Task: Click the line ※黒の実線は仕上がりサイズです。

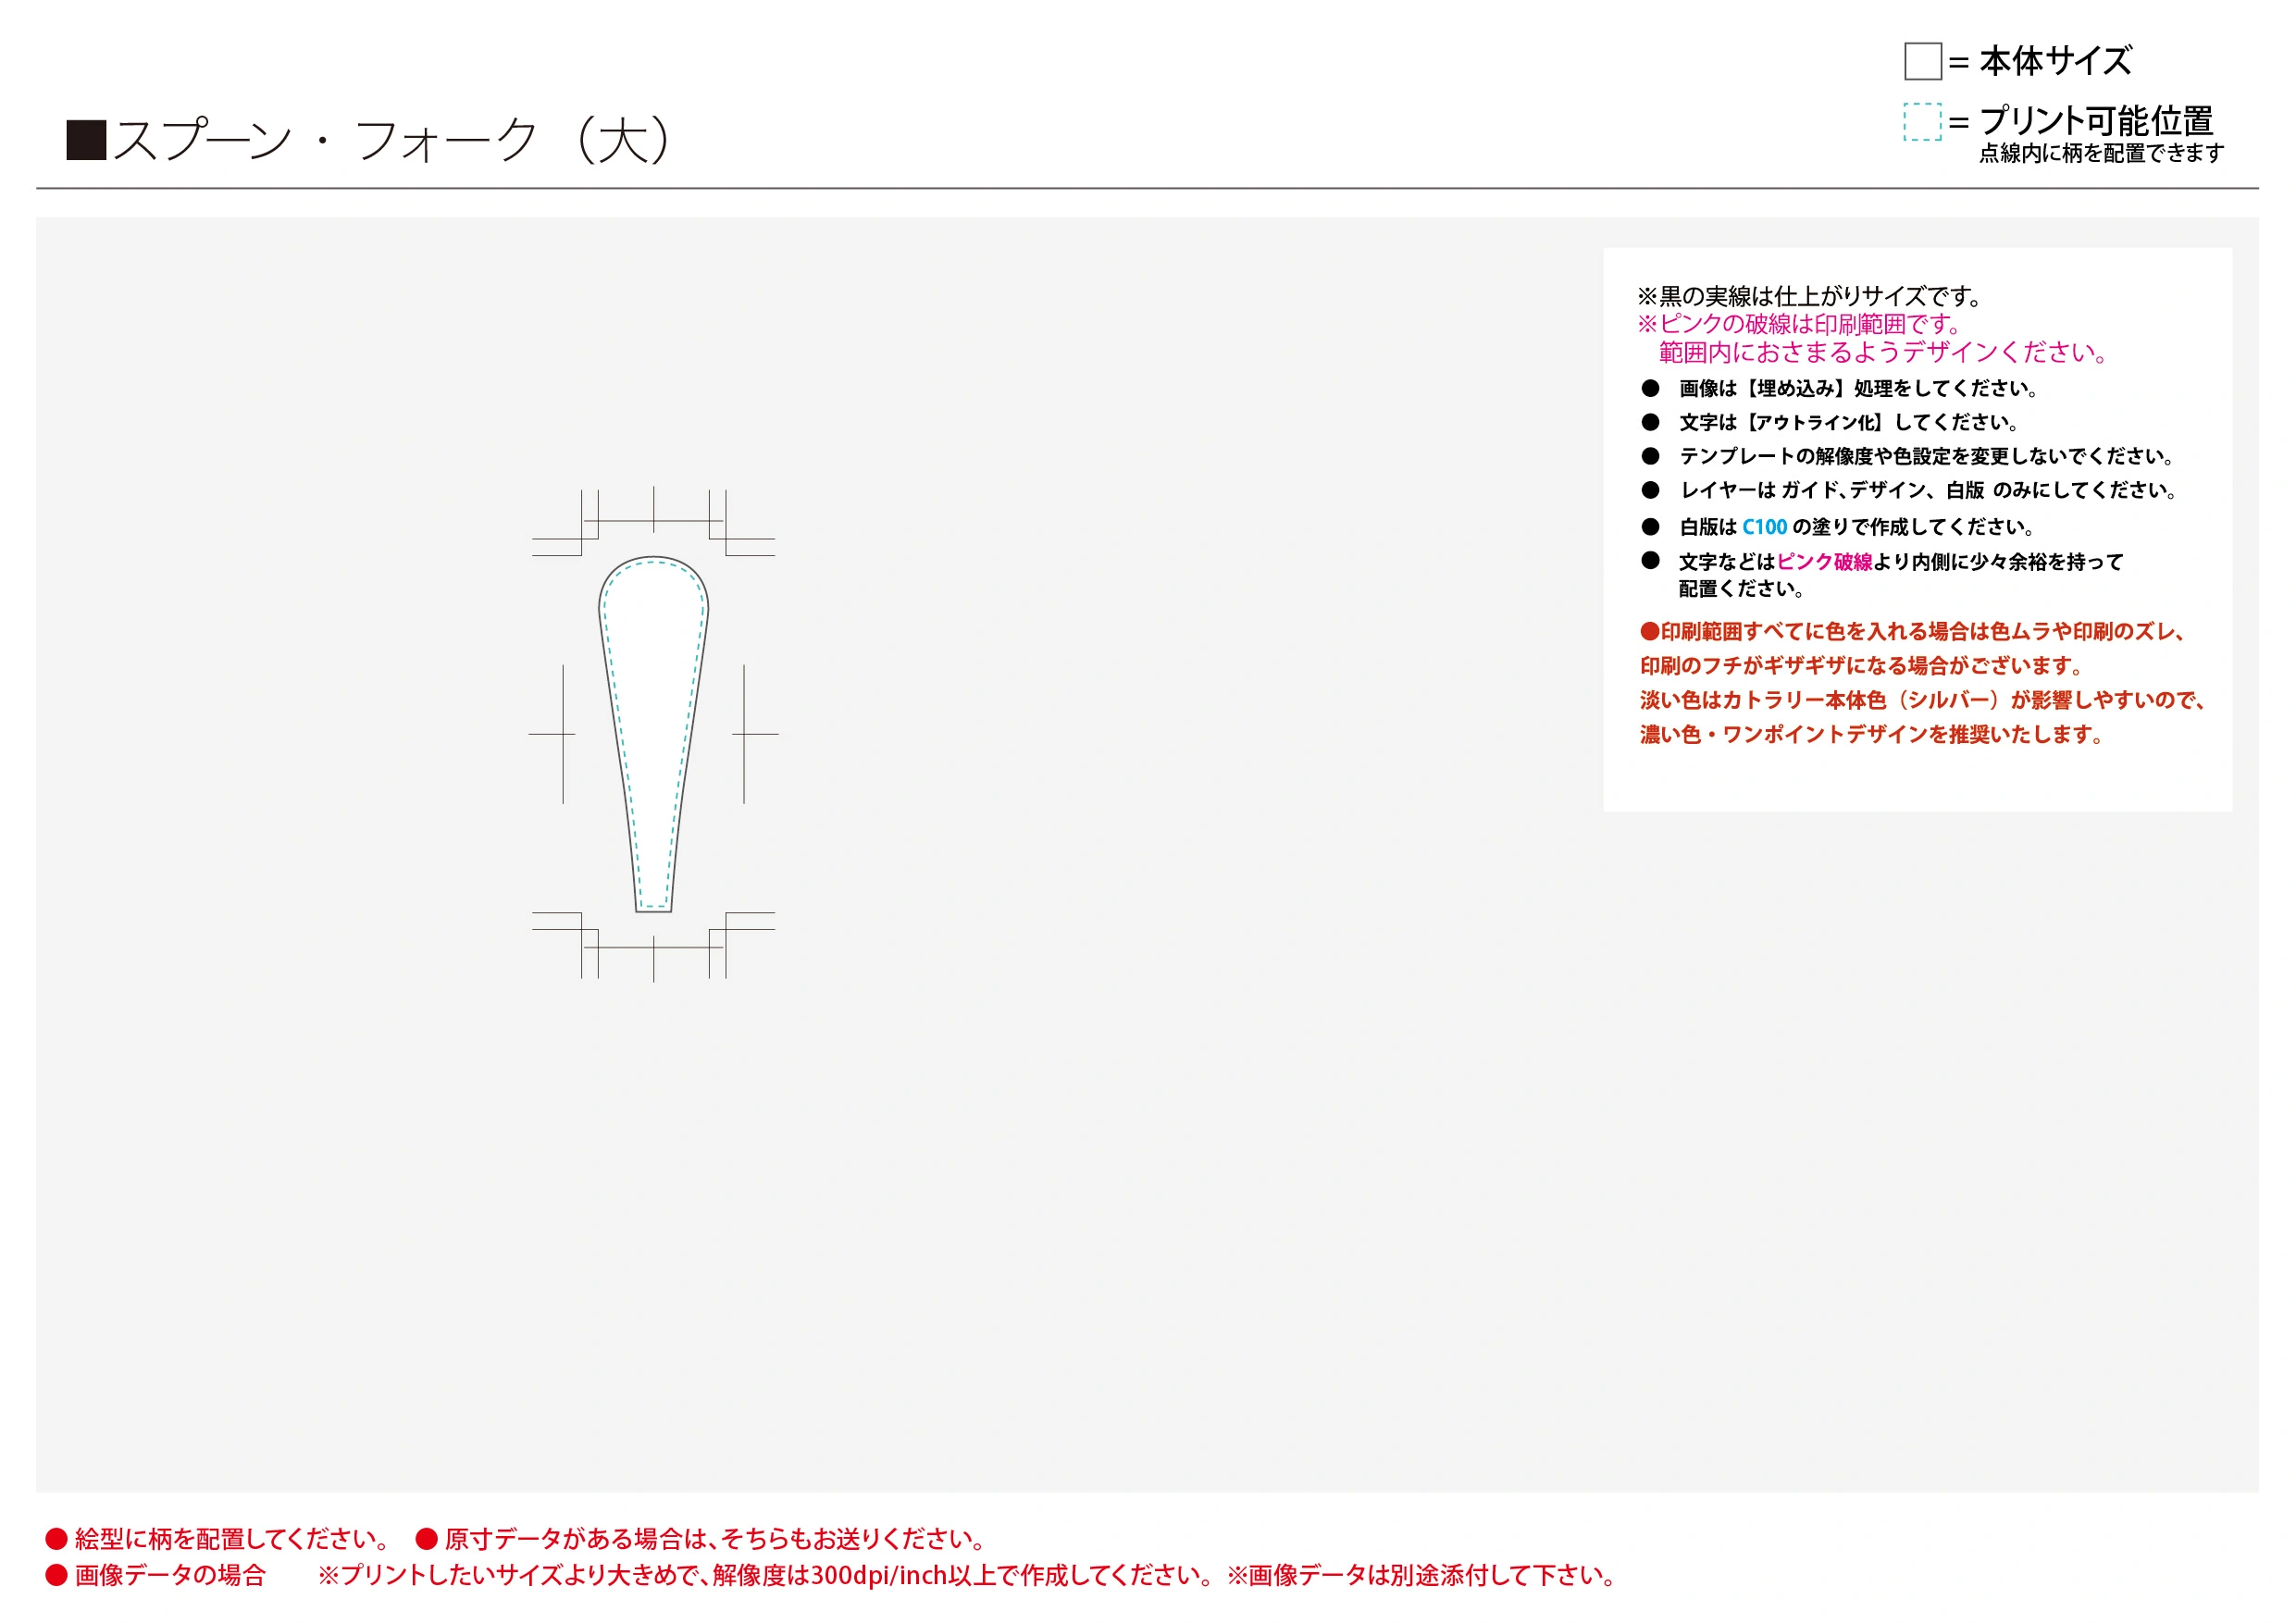Action: tap(1809, 296)
